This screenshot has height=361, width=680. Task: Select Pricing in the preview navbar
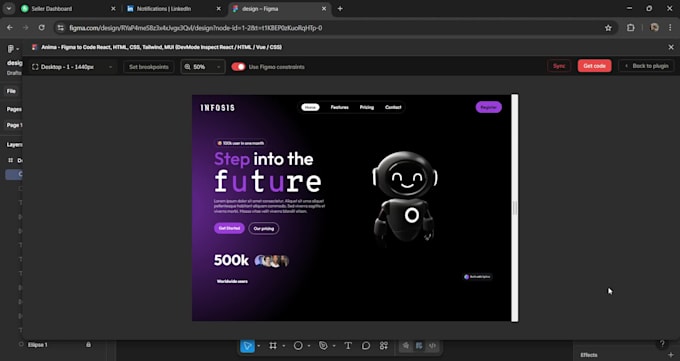[366, 107]
